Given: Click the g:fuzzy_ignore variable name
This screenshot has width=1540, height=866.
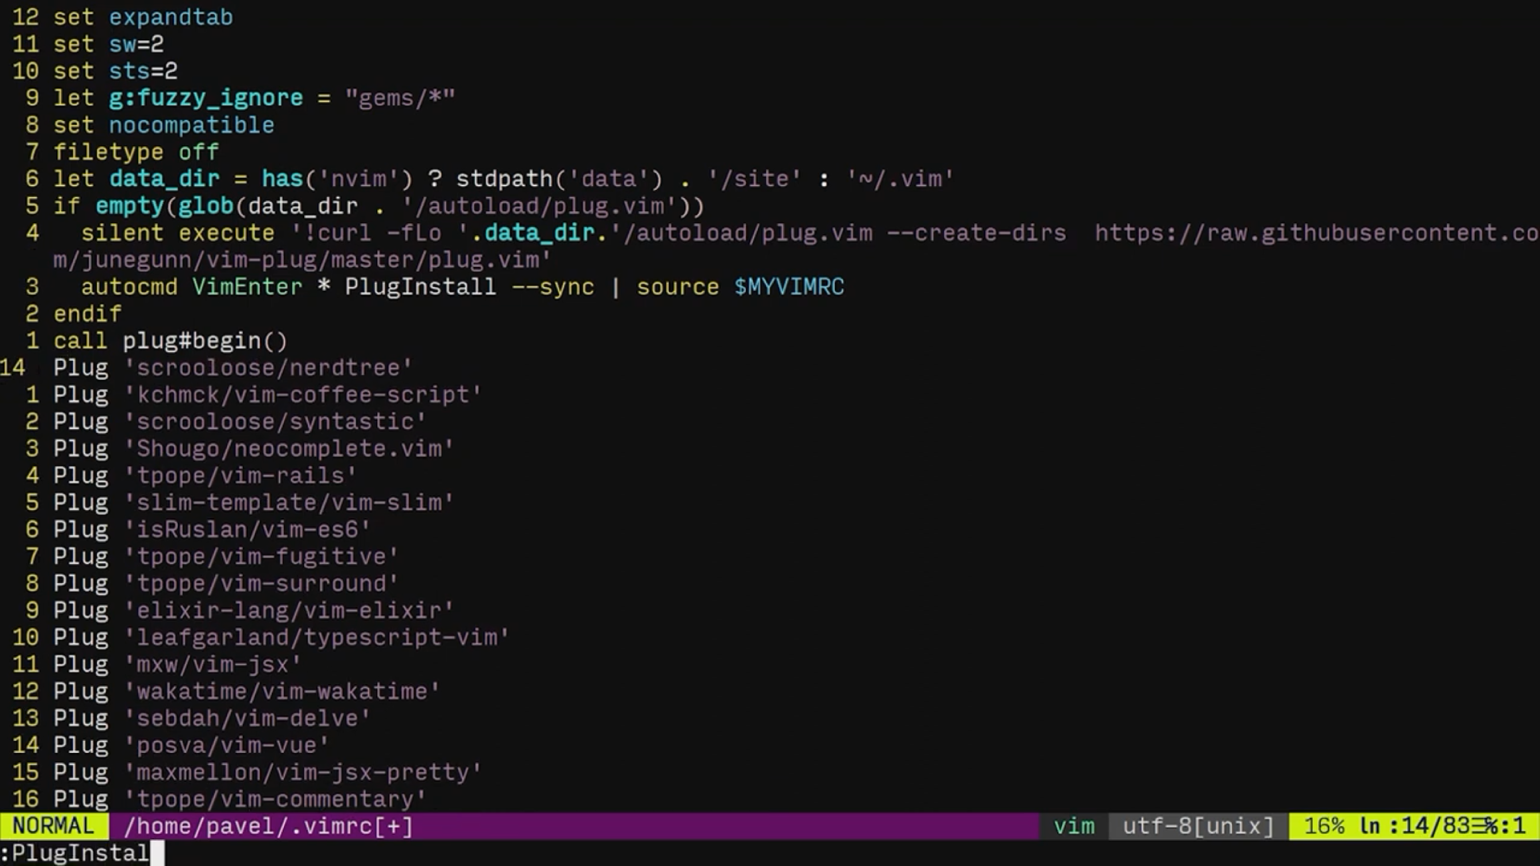Looking at the screenshot, I should [x=206, y=98].
